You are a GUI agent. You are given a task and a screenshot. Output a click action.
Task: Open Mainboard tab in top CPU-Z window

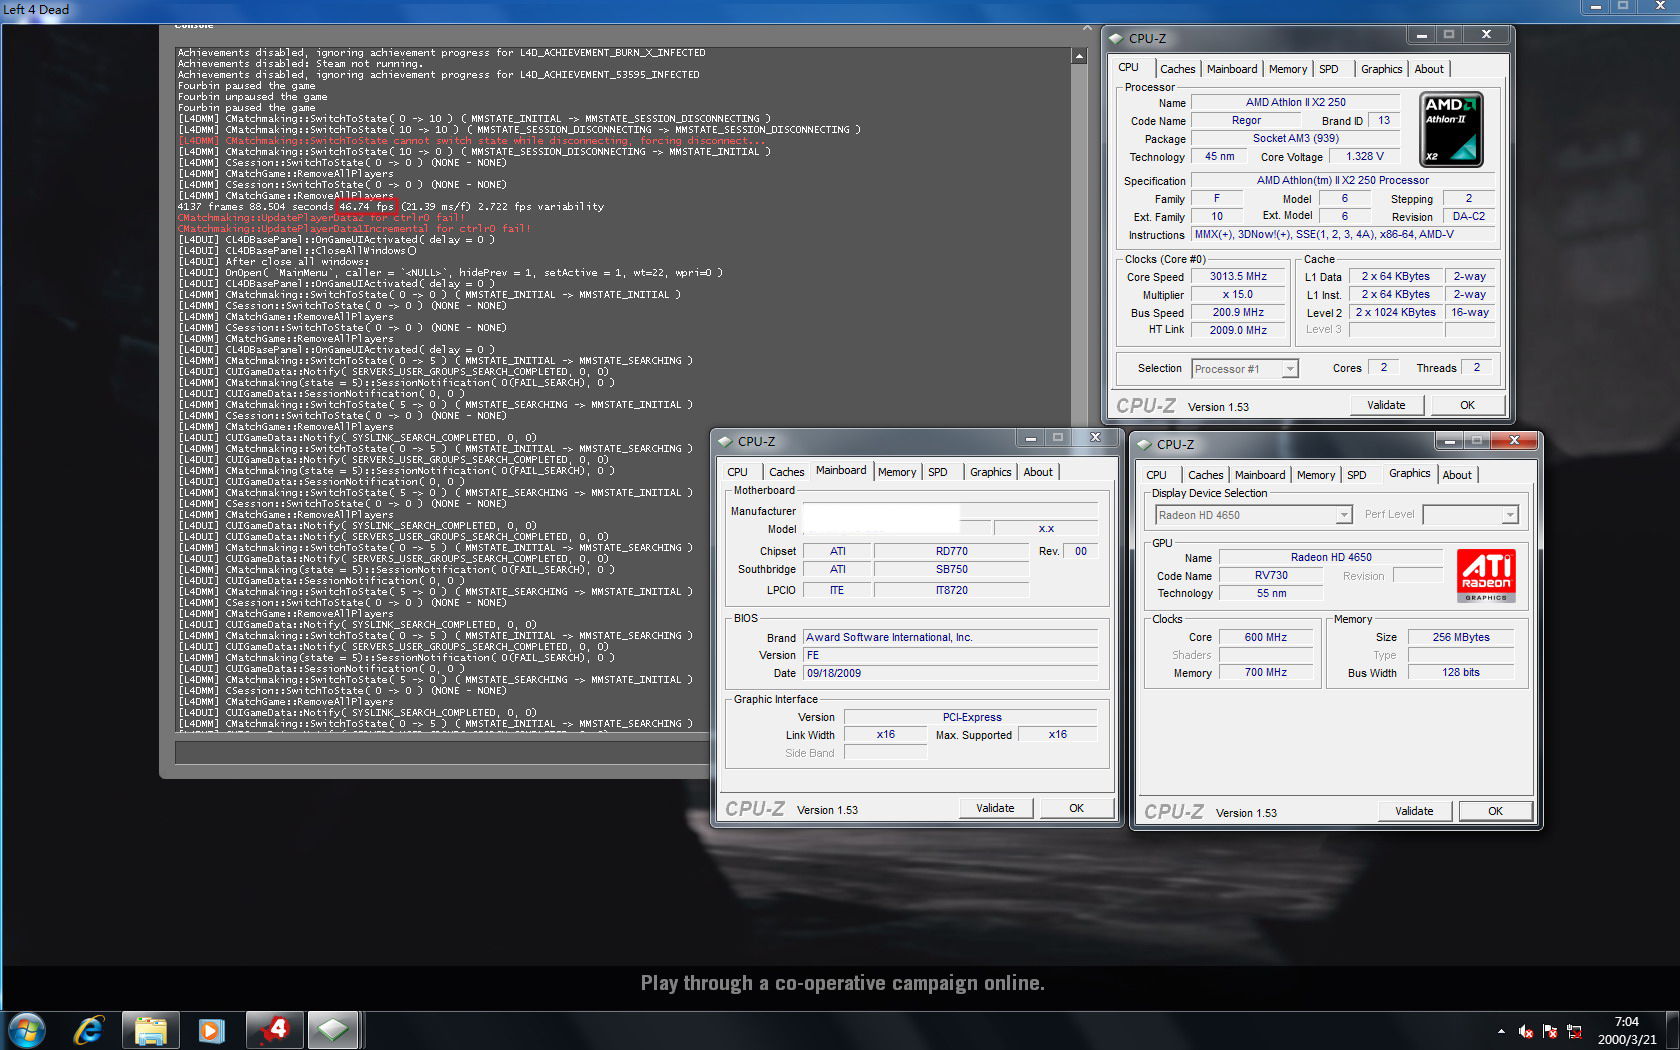pyautogui.click(x=1232, y=69)
